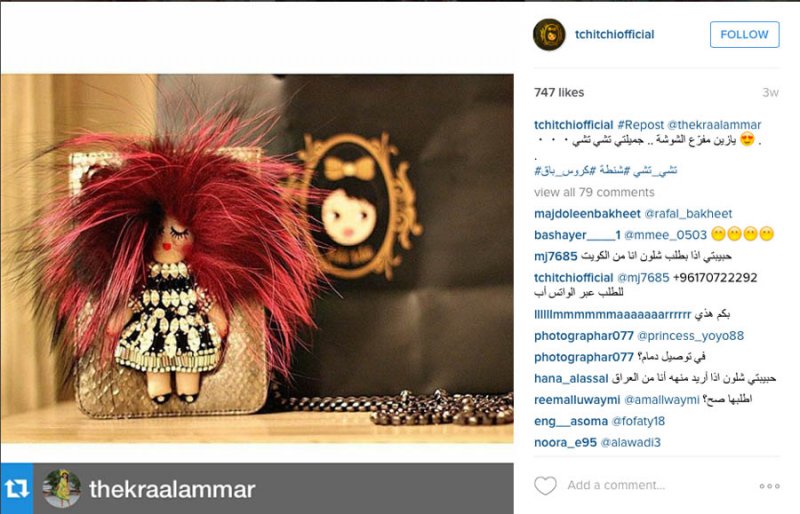Click hana_alassal commenter username

[571, 378]
